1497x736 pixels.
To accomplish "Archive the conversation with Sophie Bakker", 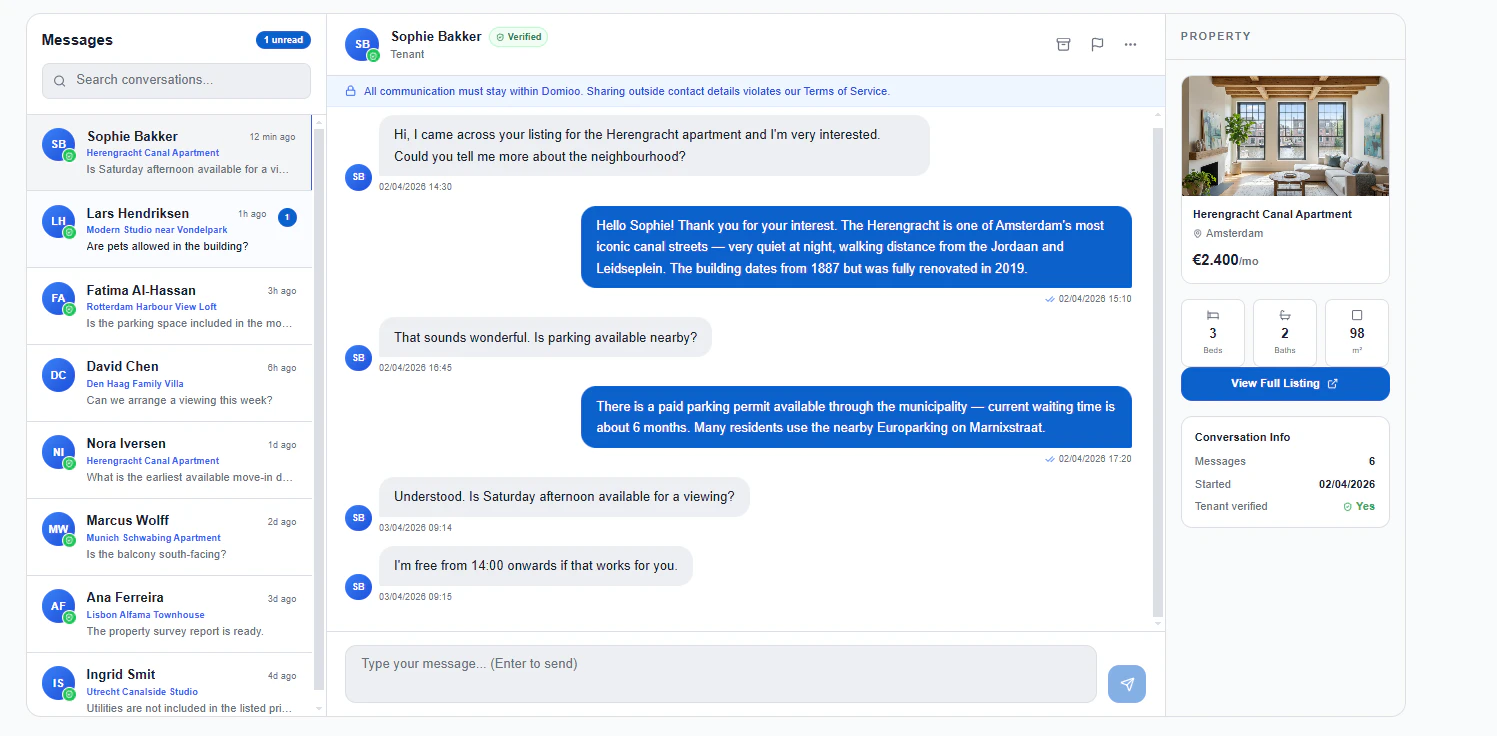I will (x=1063, y=44).
